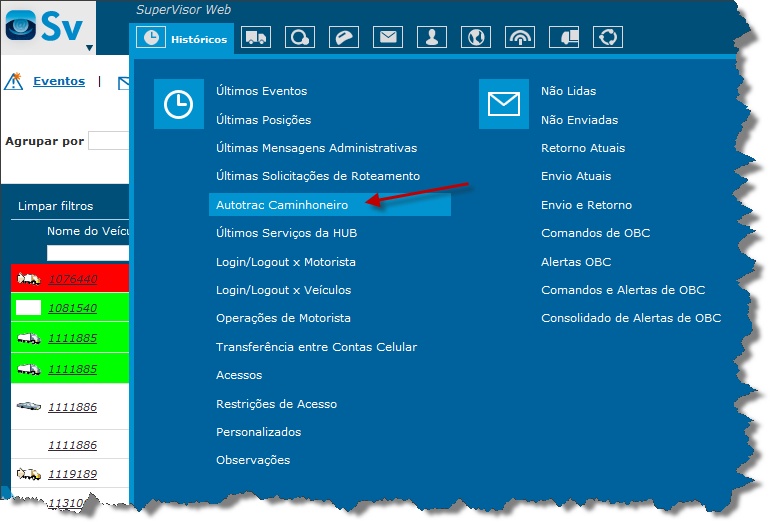Click the person icon in top toolbar

point(432,38)
